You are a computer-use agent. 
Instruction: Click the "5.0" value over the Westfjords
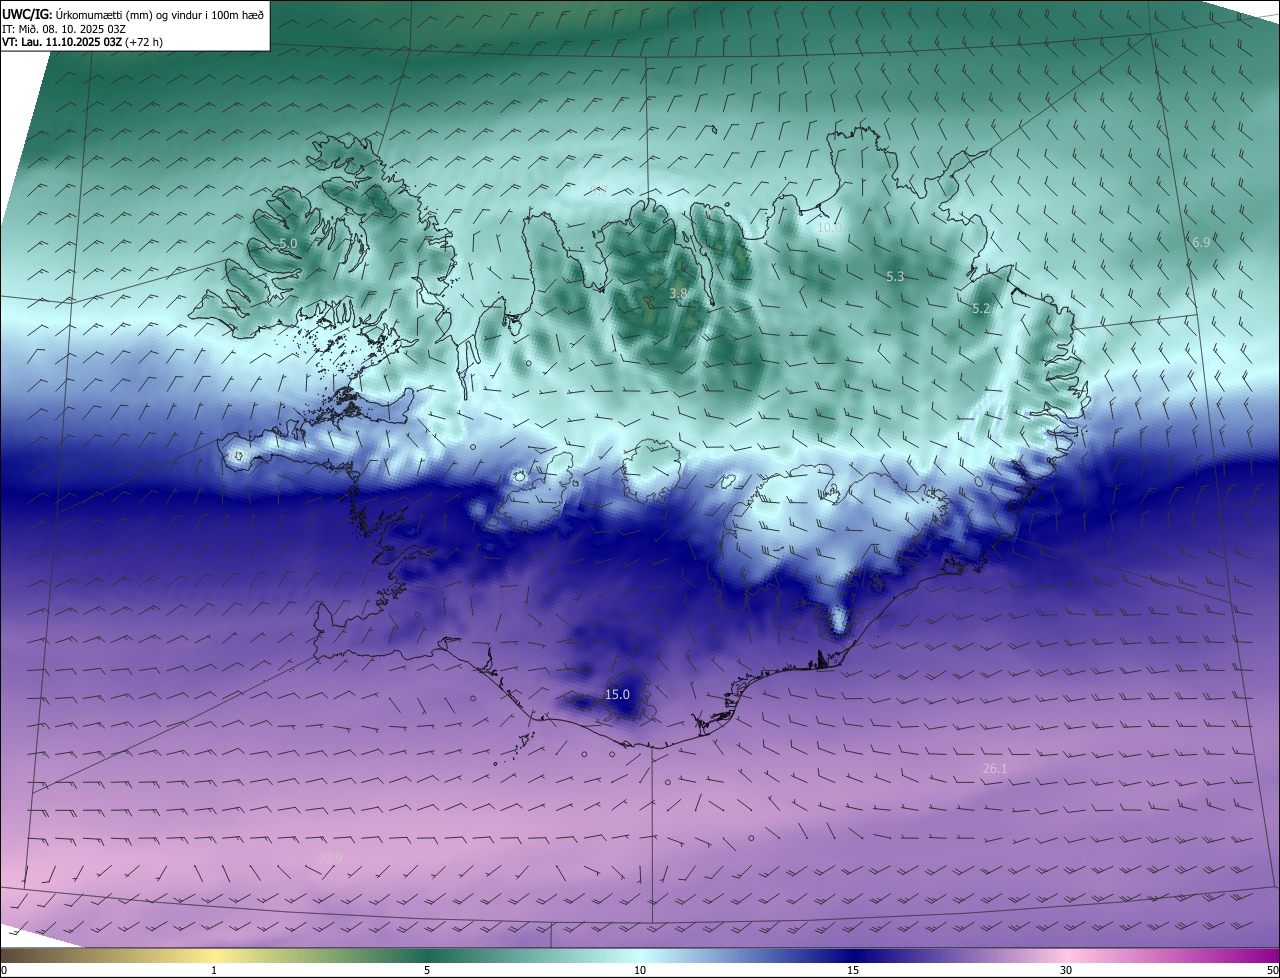tap(288, 244)
